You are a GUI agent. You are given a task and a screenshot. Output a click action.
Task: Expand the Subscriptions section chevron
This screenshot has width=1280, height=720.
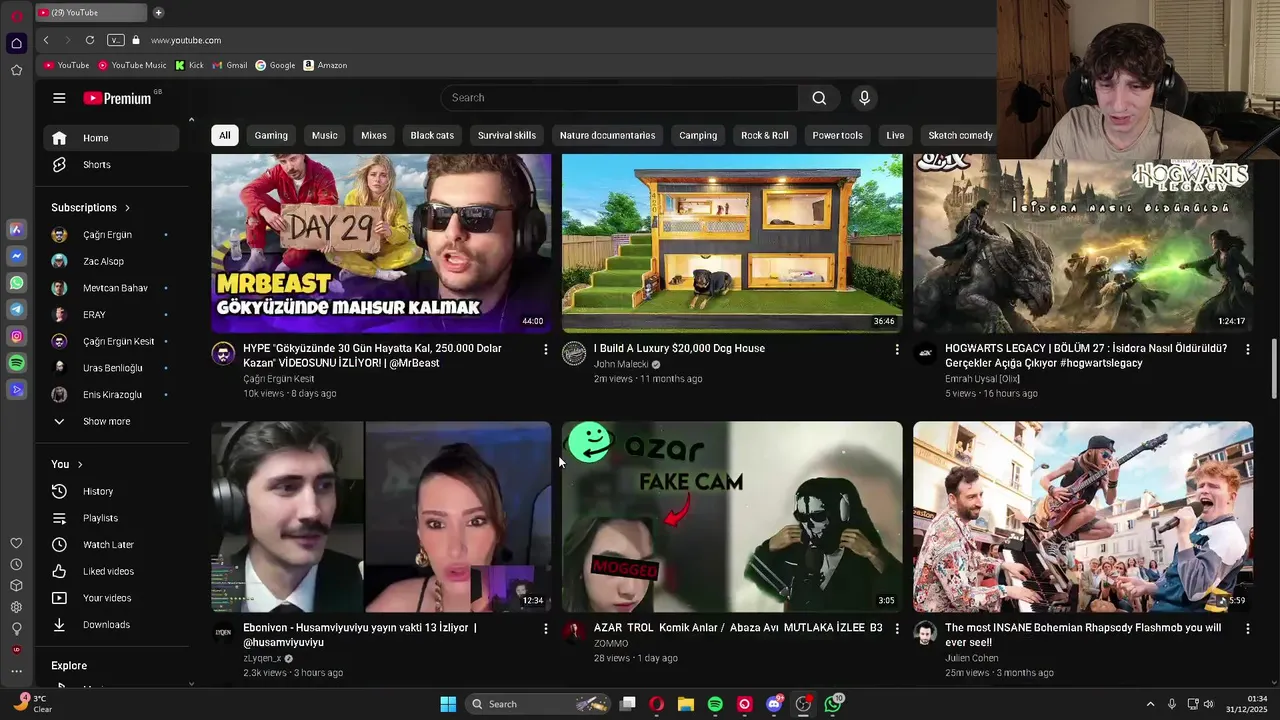tap(127, 208)
